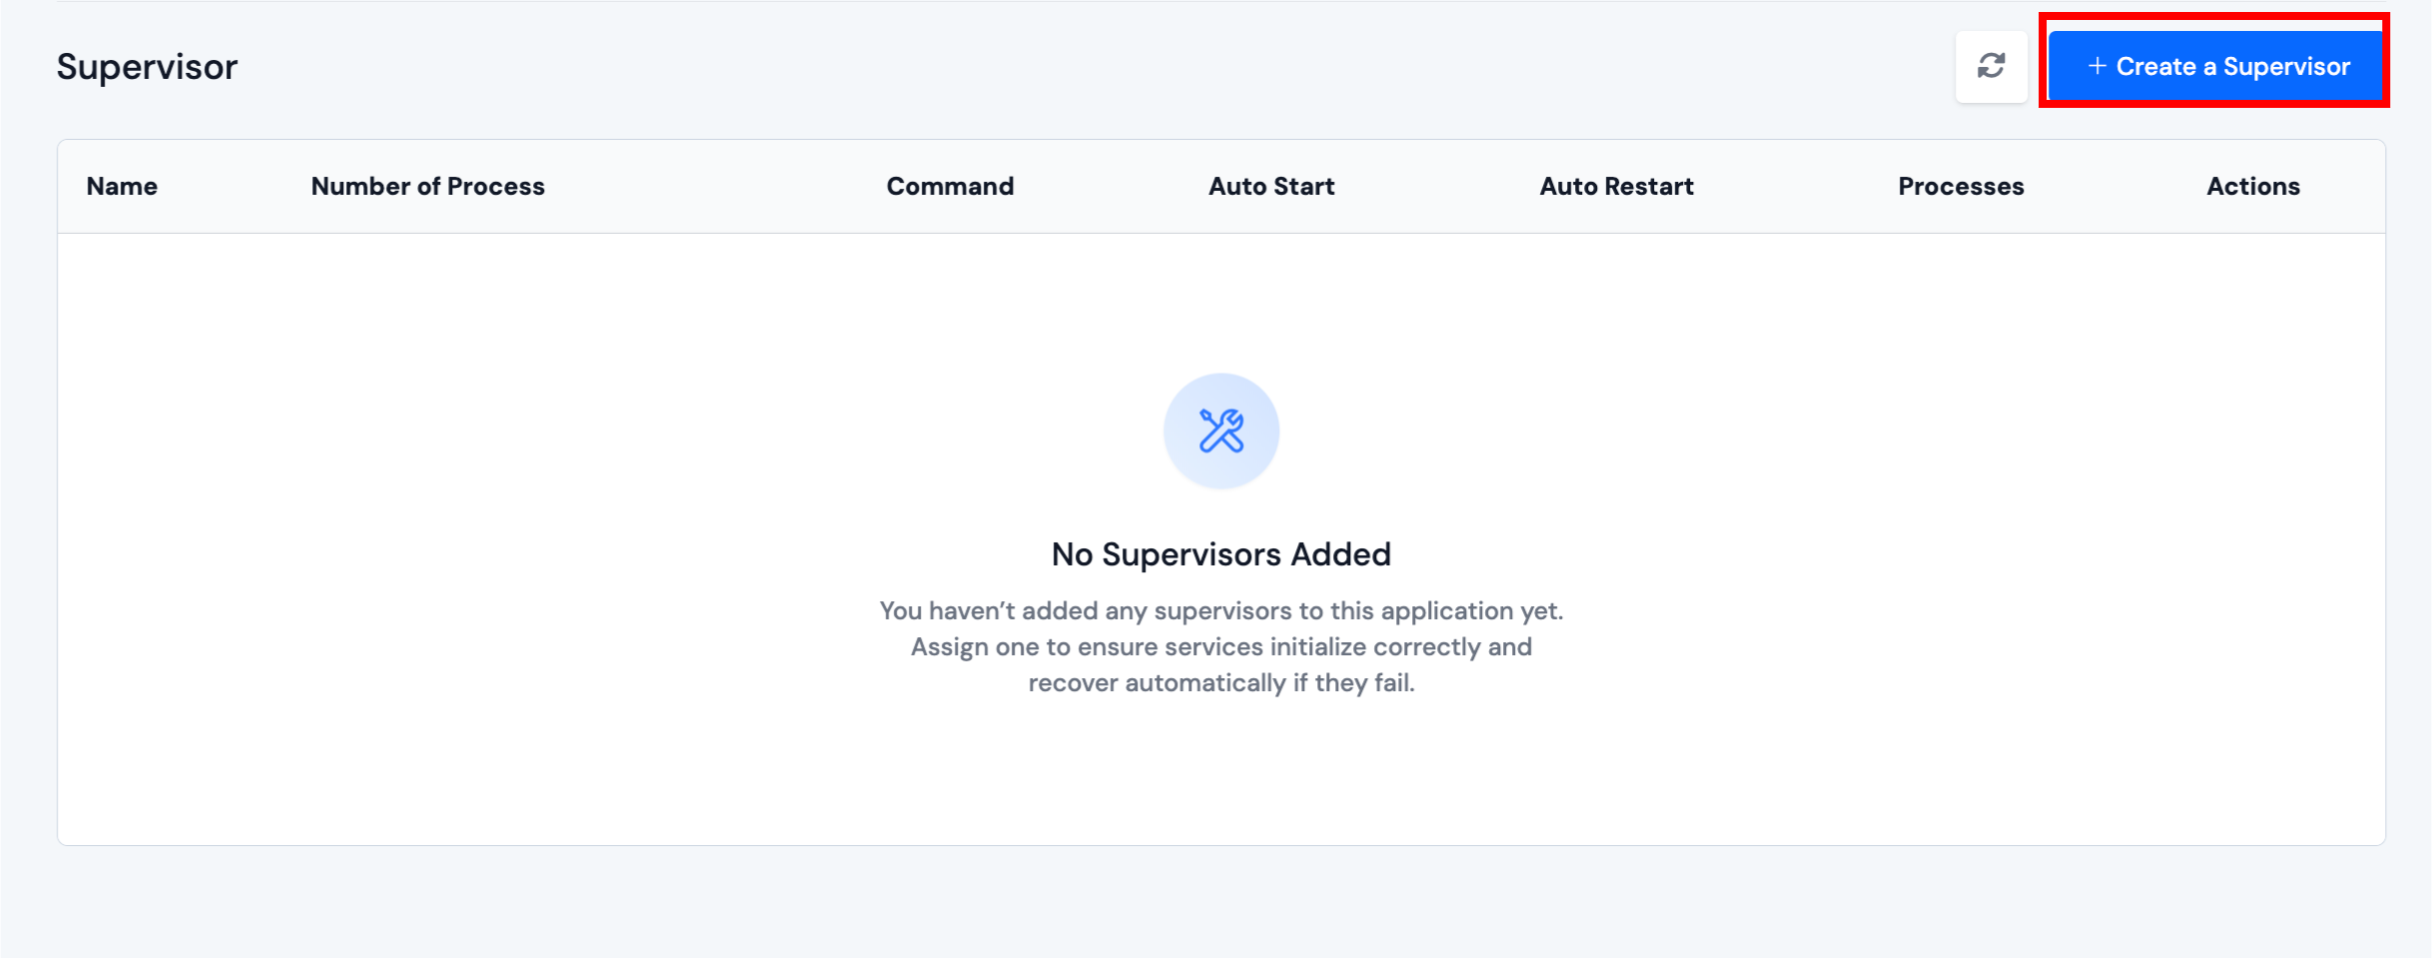Click the word Restart in Auto Restart header
Viewport: 2432px width, 958px height.
1648,186
